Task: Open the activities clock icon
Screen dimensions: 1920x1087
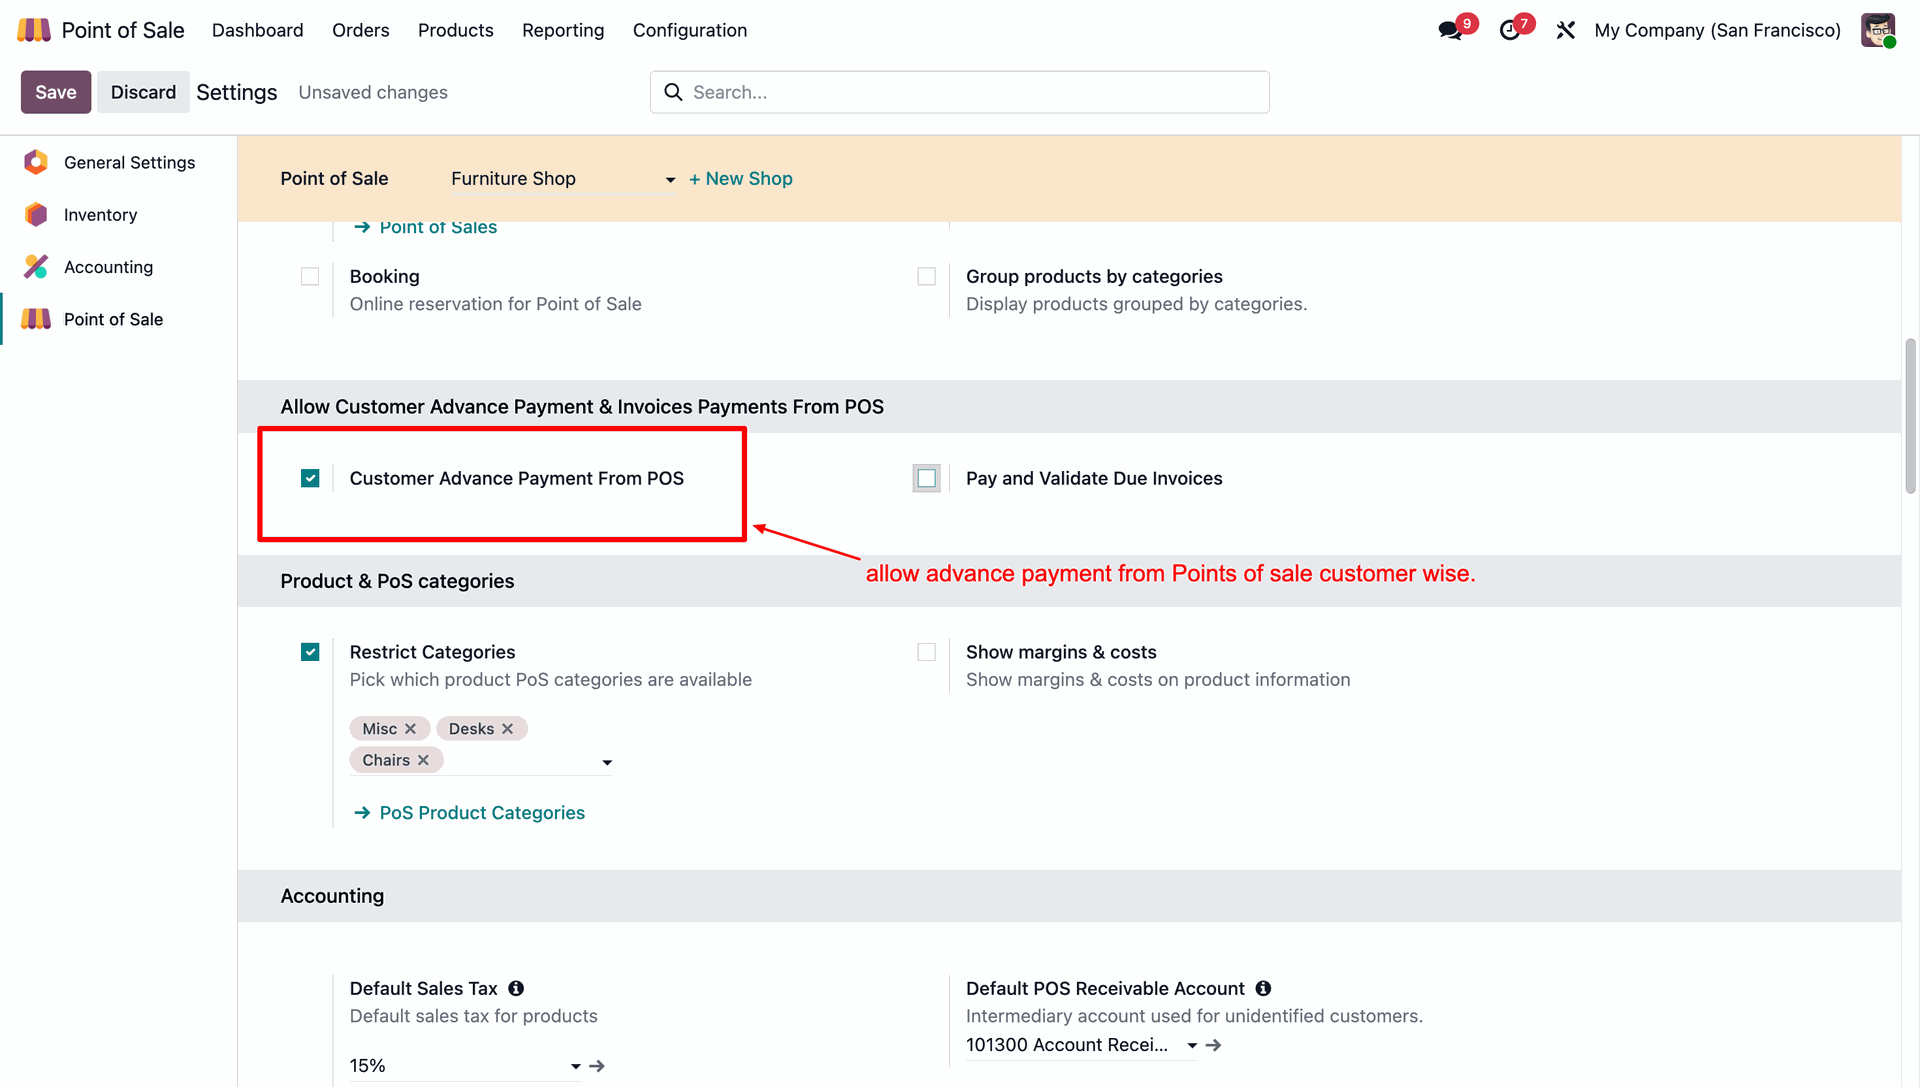Action: 1510,30
